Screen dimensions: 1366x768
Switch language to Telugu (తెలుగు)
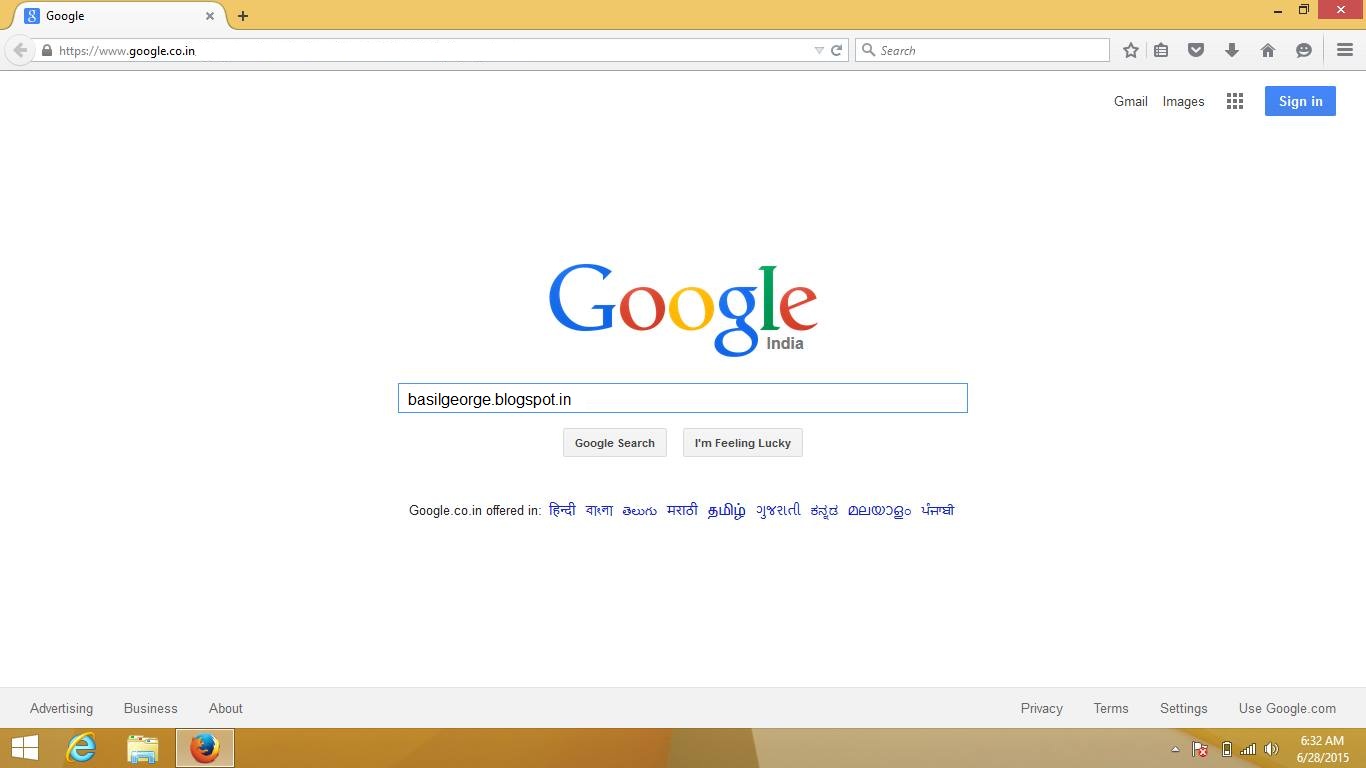(x=639, y=510)
